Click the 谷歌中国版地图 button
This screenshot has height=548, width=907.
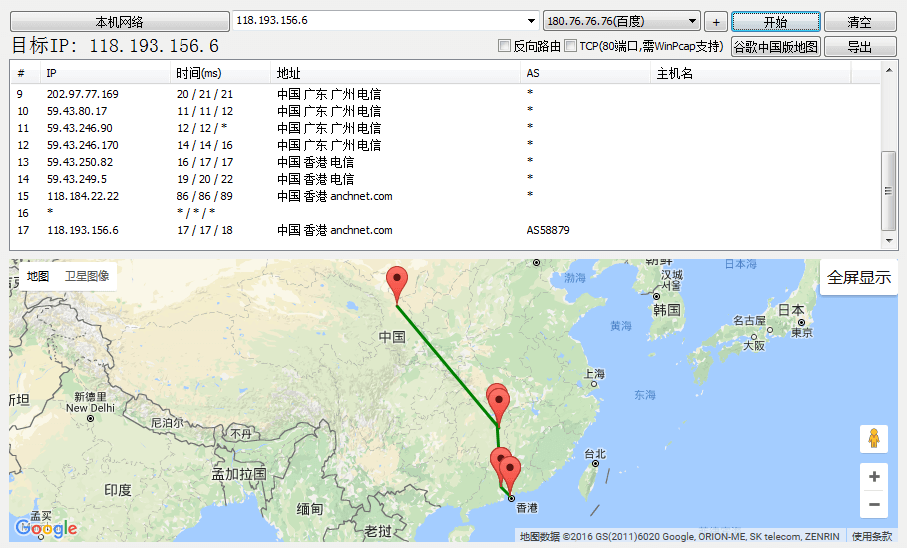pos(776,46)
